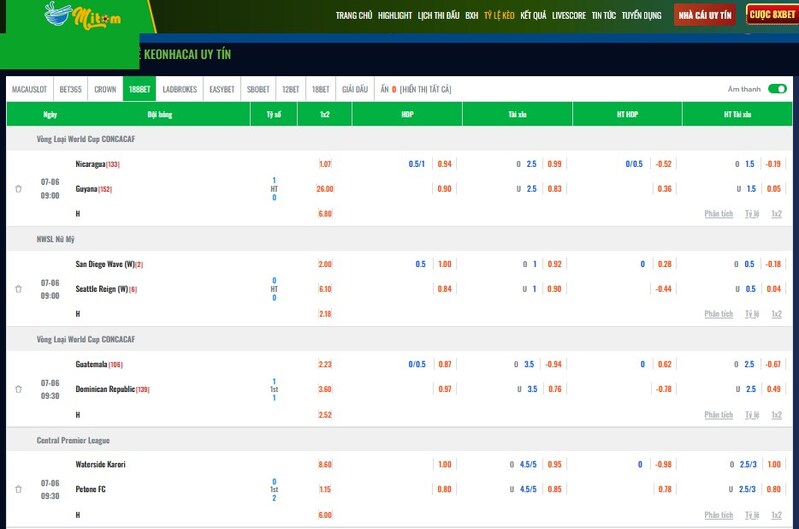Click 1x2 link for Guatemala match row
This screenshot has height=529, width=799.
click(x=776, y=415)
